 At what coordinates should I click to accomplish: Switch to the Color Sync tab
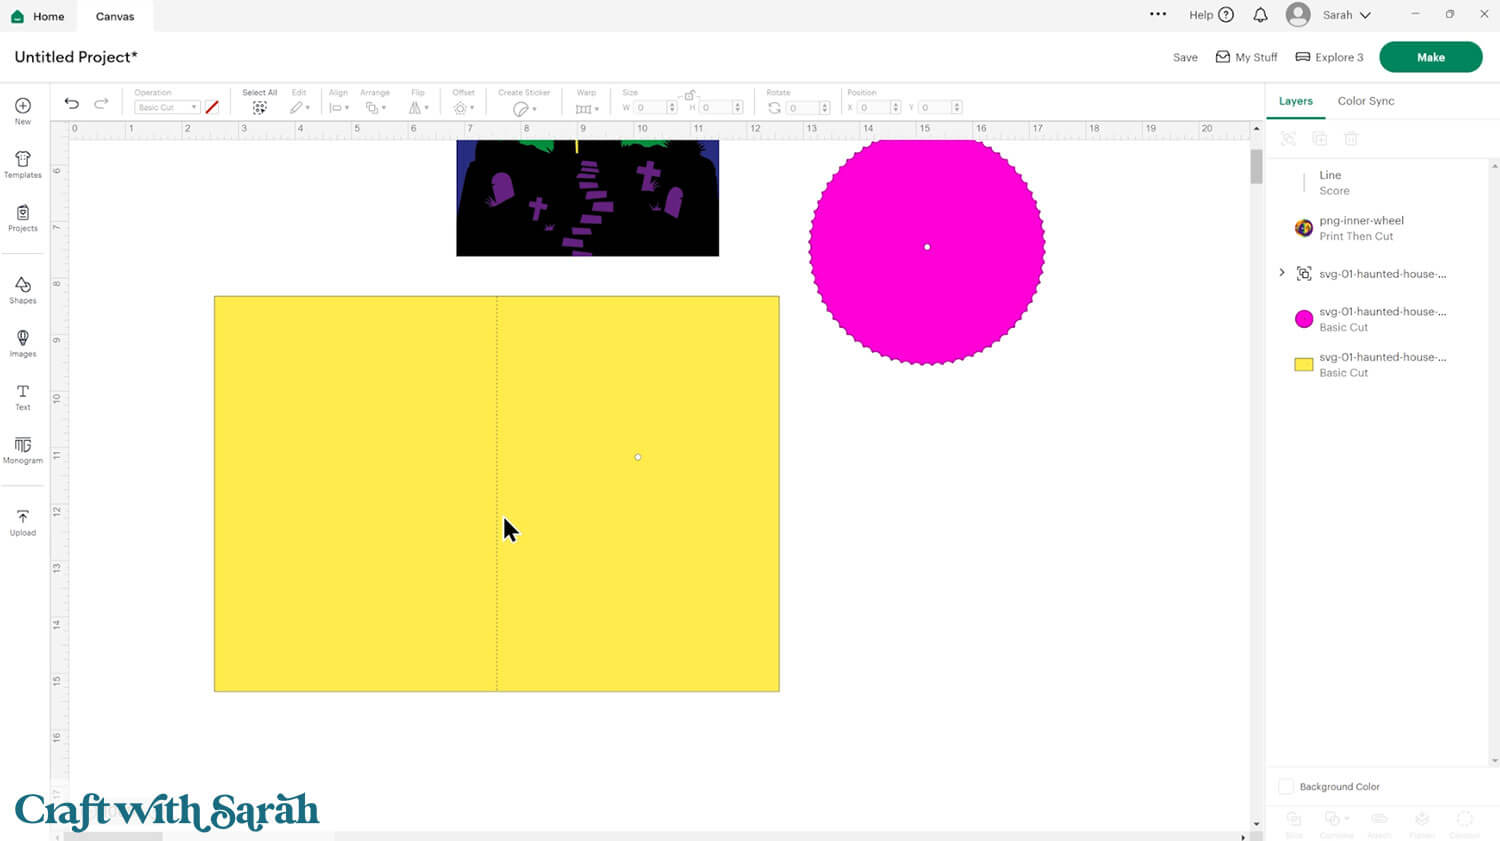[x=1366, y=101]
